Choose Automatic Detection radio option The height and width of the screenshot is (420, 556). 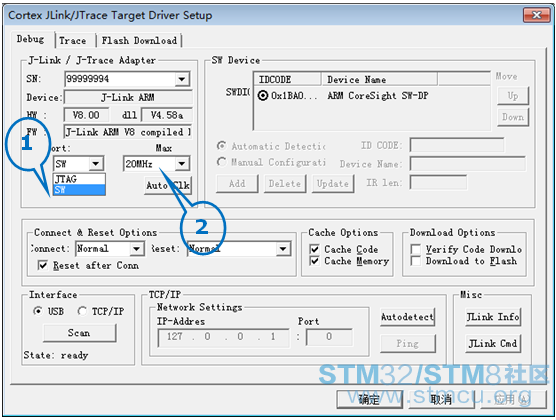[222, 146]
